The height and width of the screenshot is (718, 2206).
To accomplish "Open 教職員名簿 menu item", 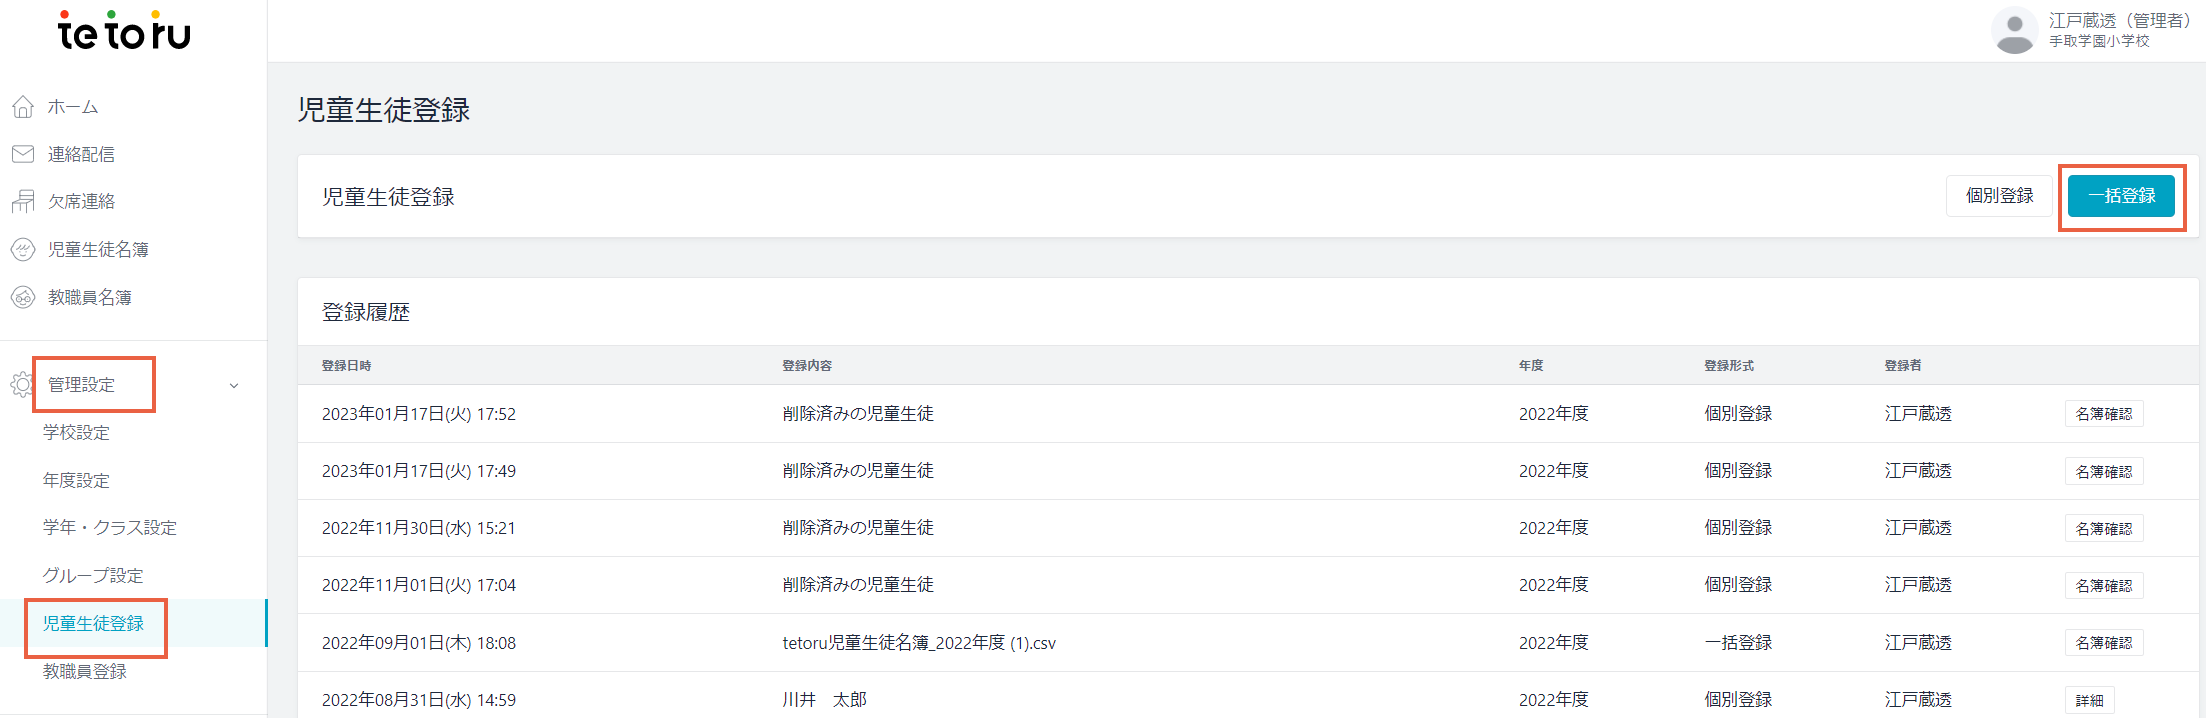I will click(90, 297).
